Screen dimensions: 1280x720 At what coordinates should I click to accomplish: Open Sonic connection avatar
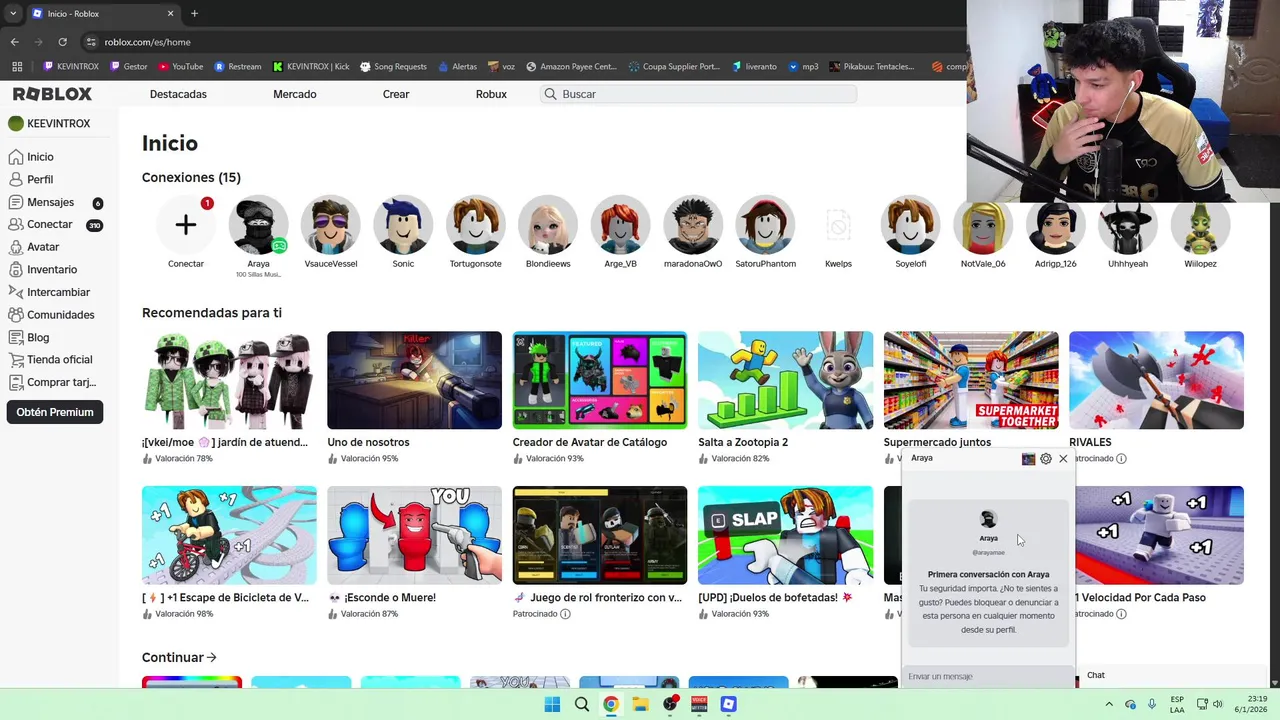tap(403, 225)
